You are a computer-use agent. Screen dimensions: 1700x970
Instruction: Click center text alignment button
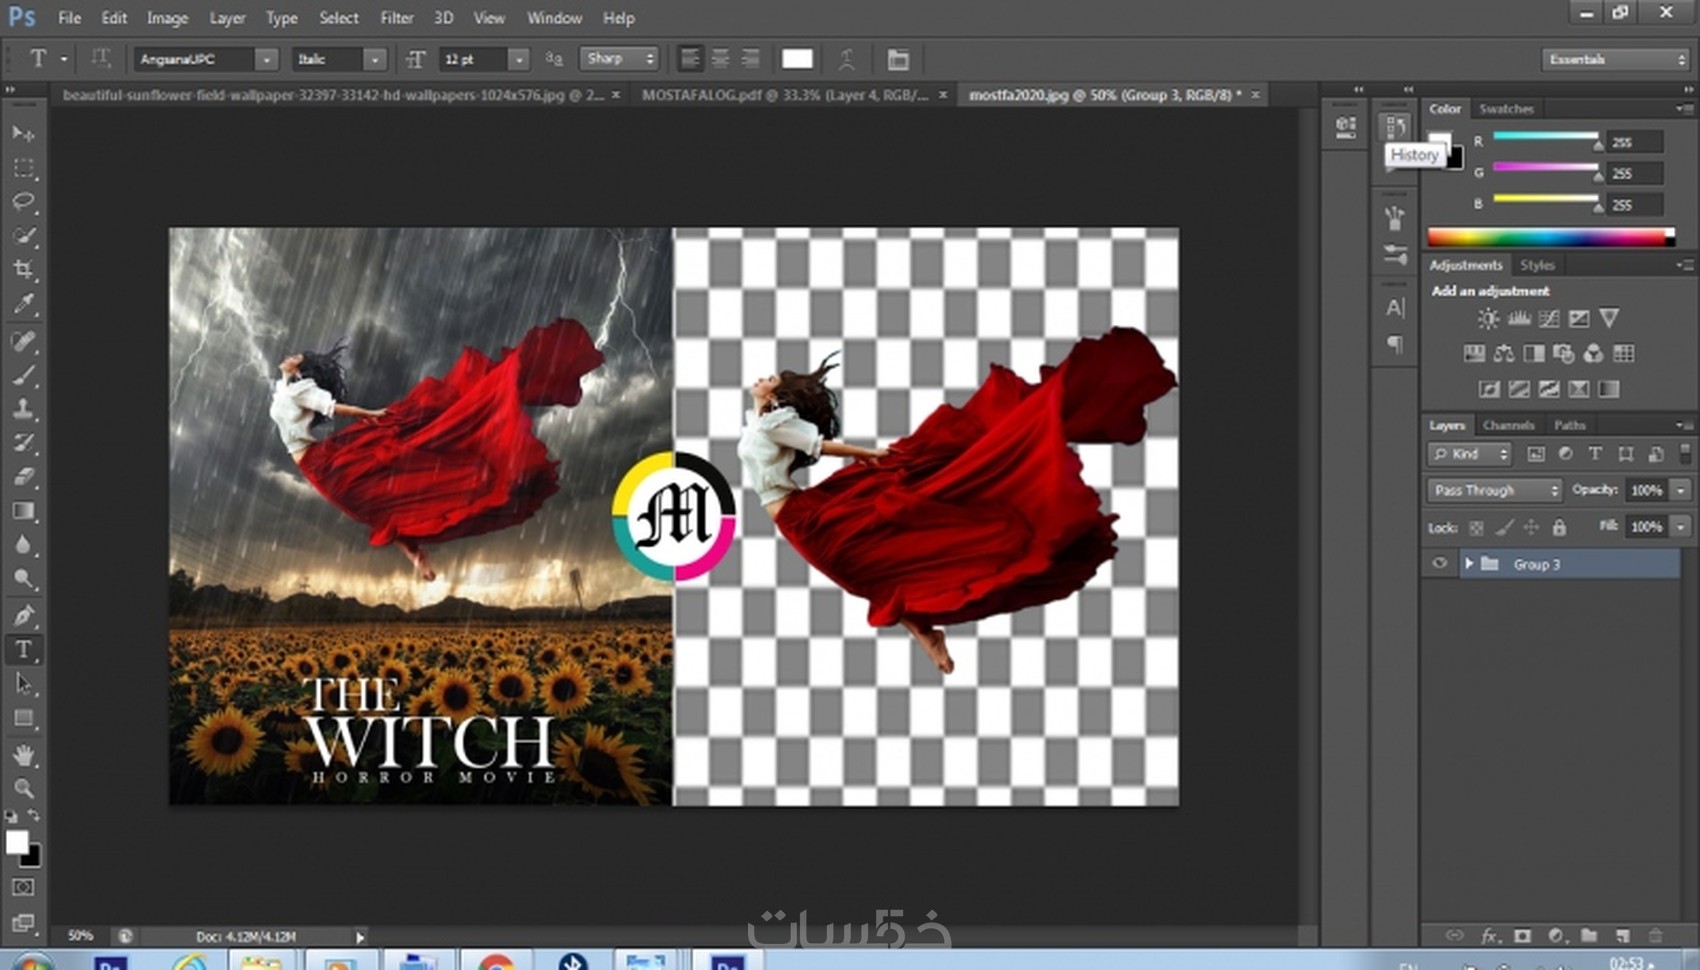tap(720, 59)
